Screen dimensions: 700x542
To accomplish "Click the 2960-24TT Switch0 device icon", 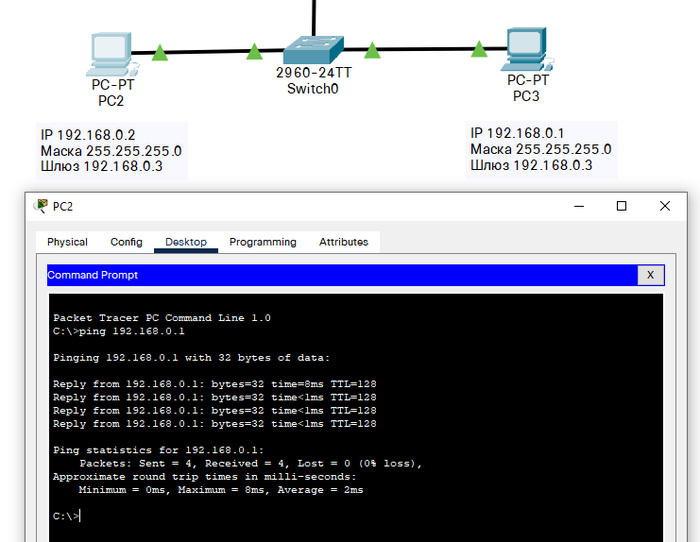I will (313, 50).
